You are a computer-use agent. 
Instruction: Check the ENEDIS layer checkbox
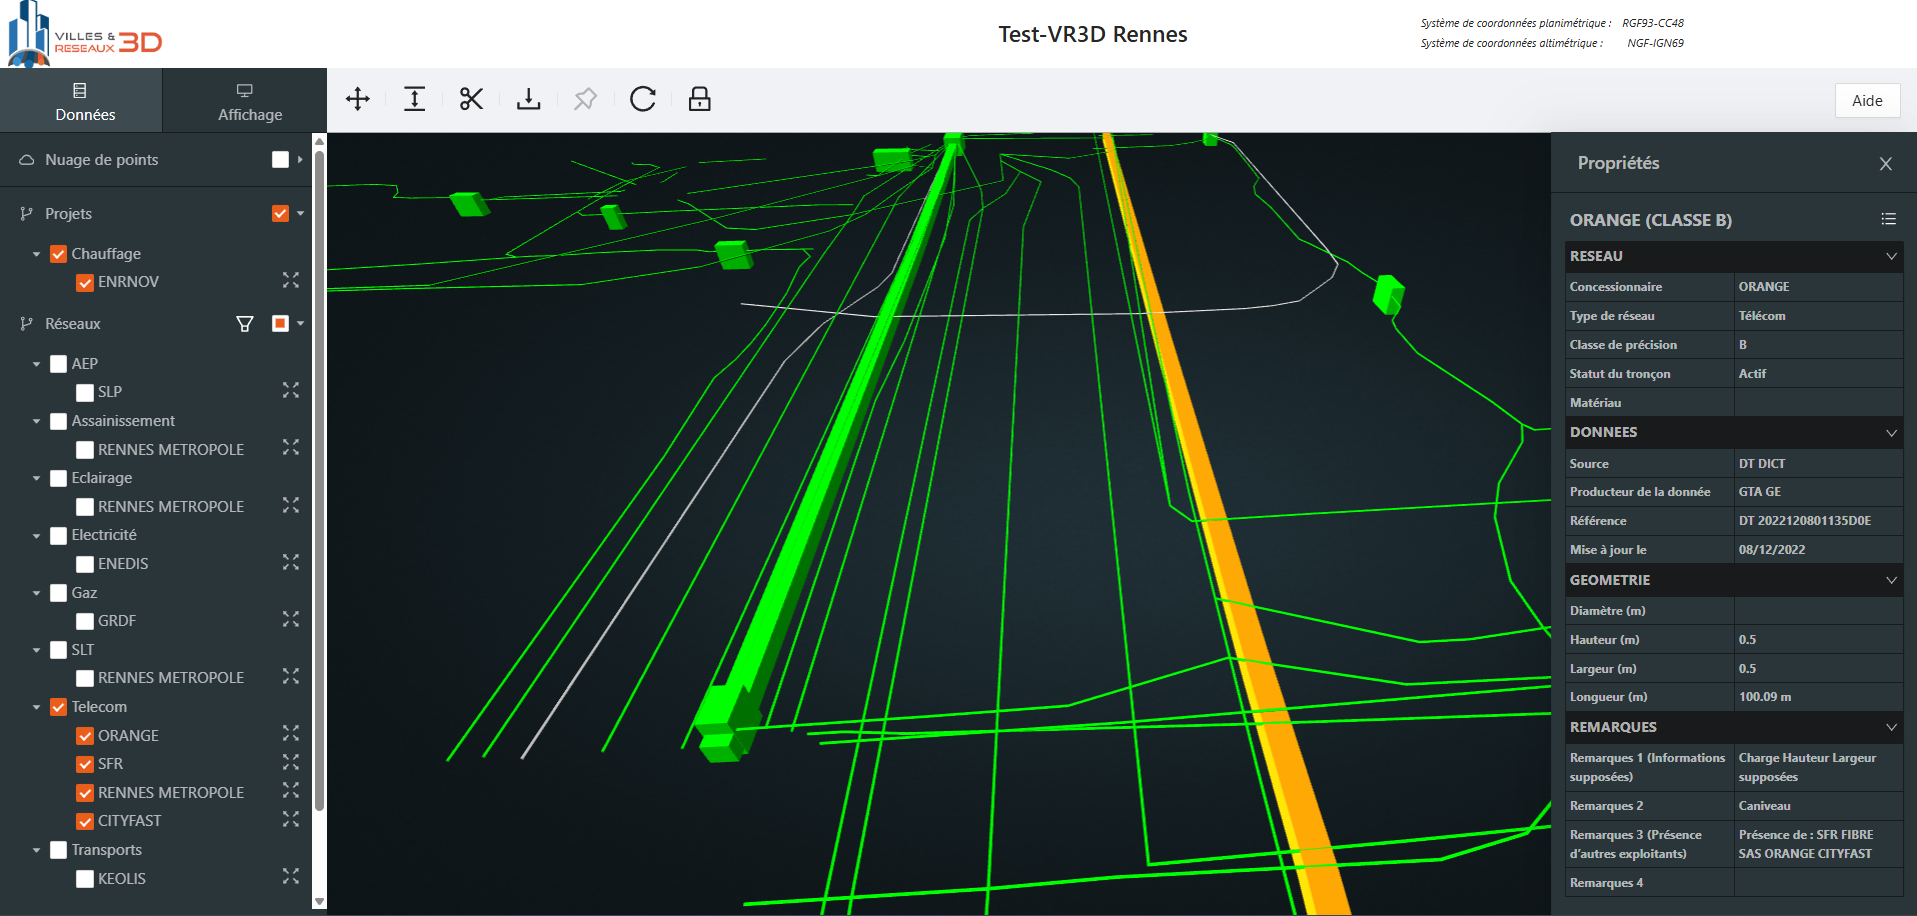[x=85, y=564]
